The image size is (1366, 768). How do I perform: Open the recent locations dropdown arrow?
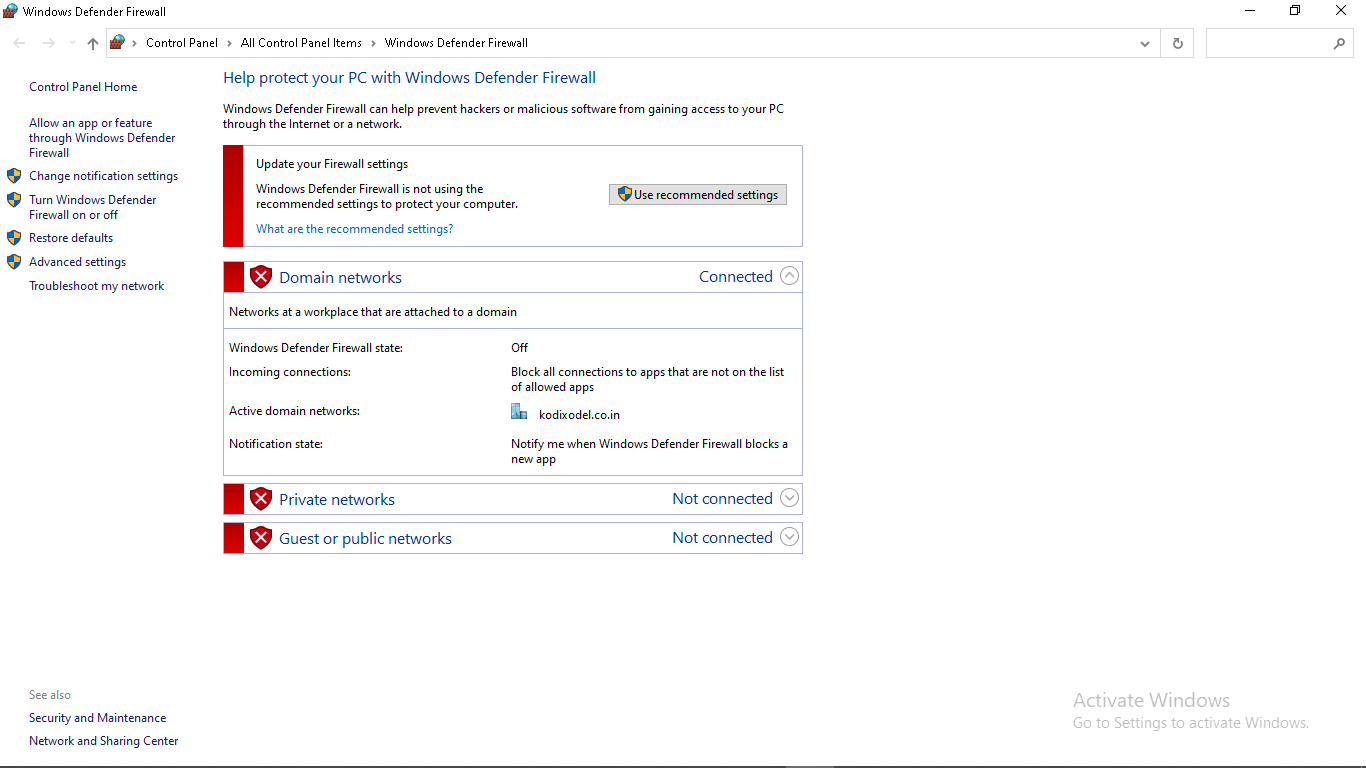click(72, 43)
